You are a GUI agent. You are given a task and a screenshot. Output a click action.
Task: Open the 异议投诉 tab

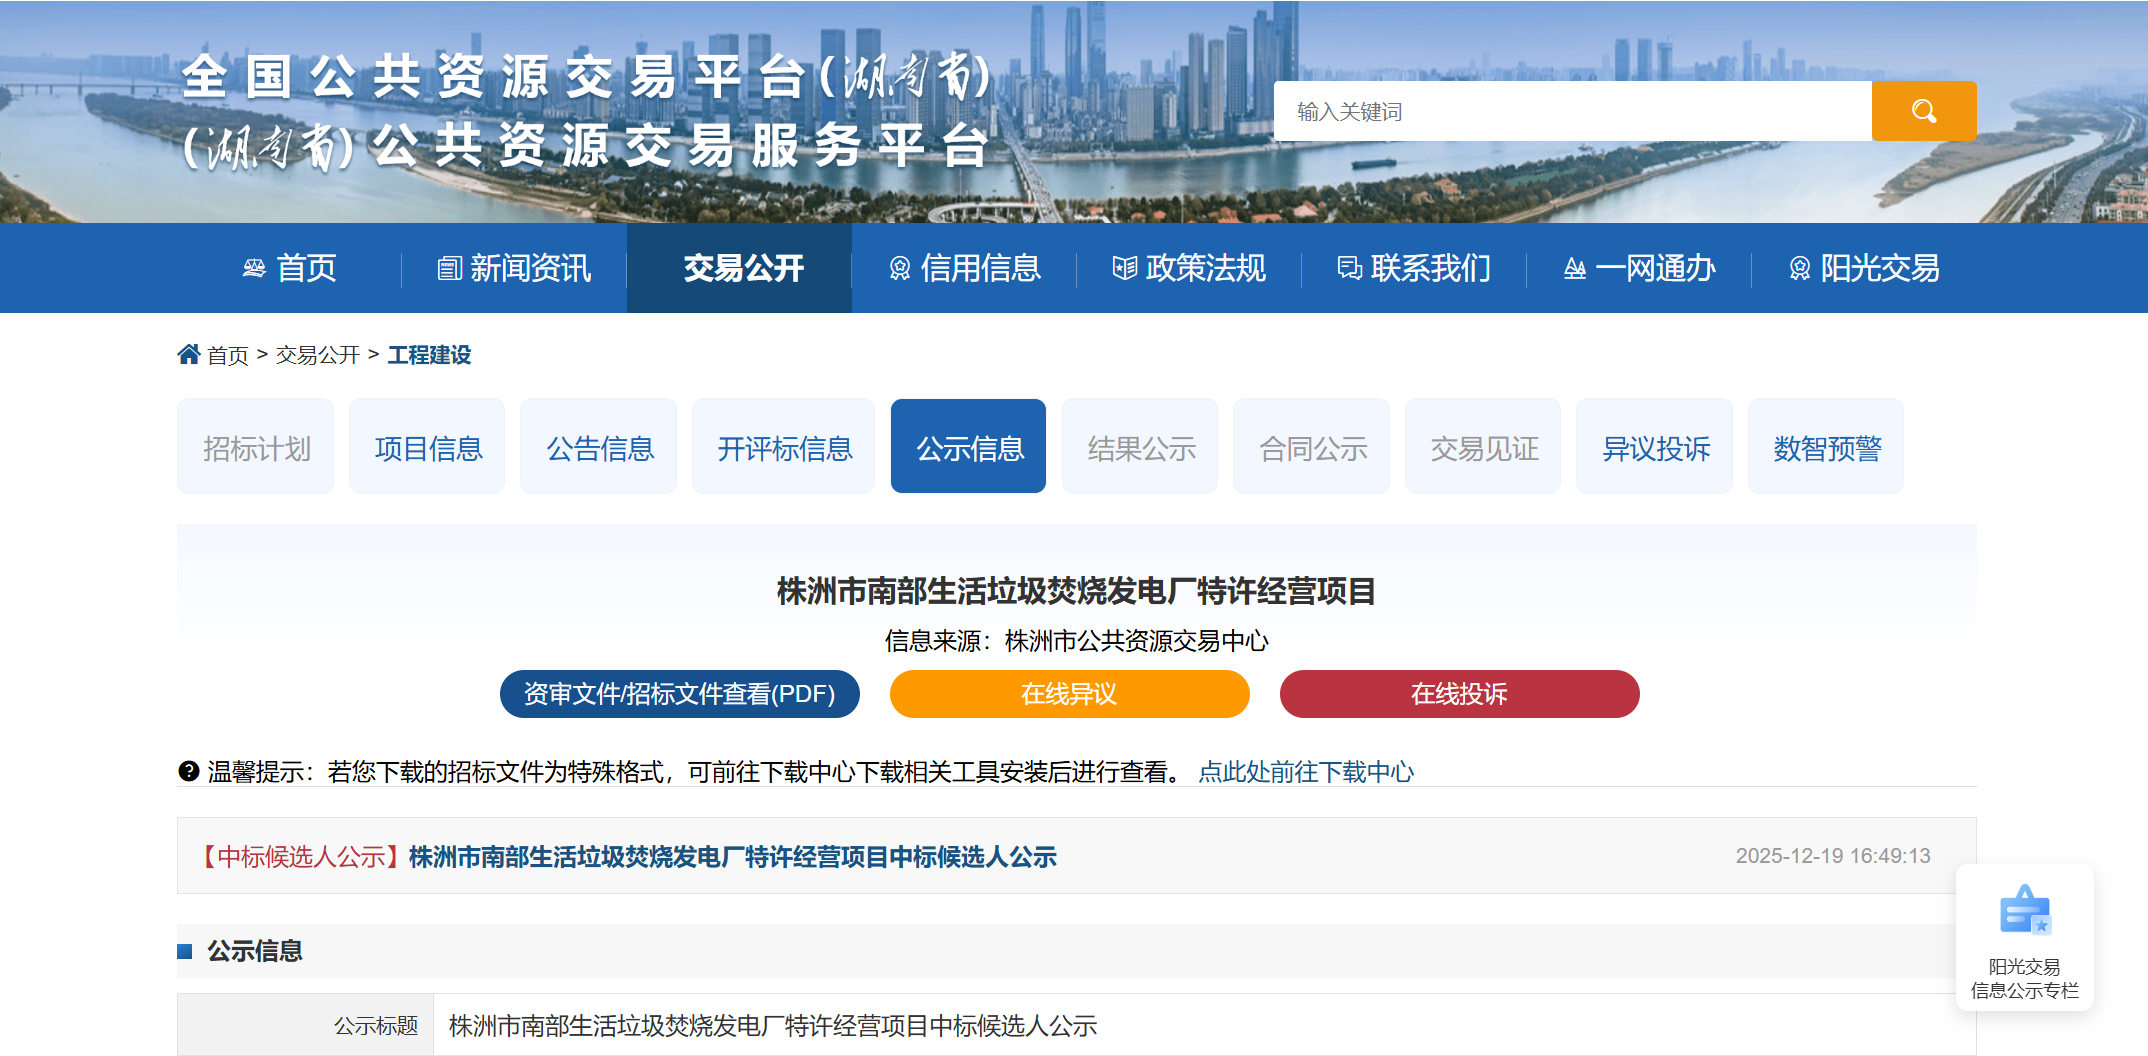(1655, 447)
